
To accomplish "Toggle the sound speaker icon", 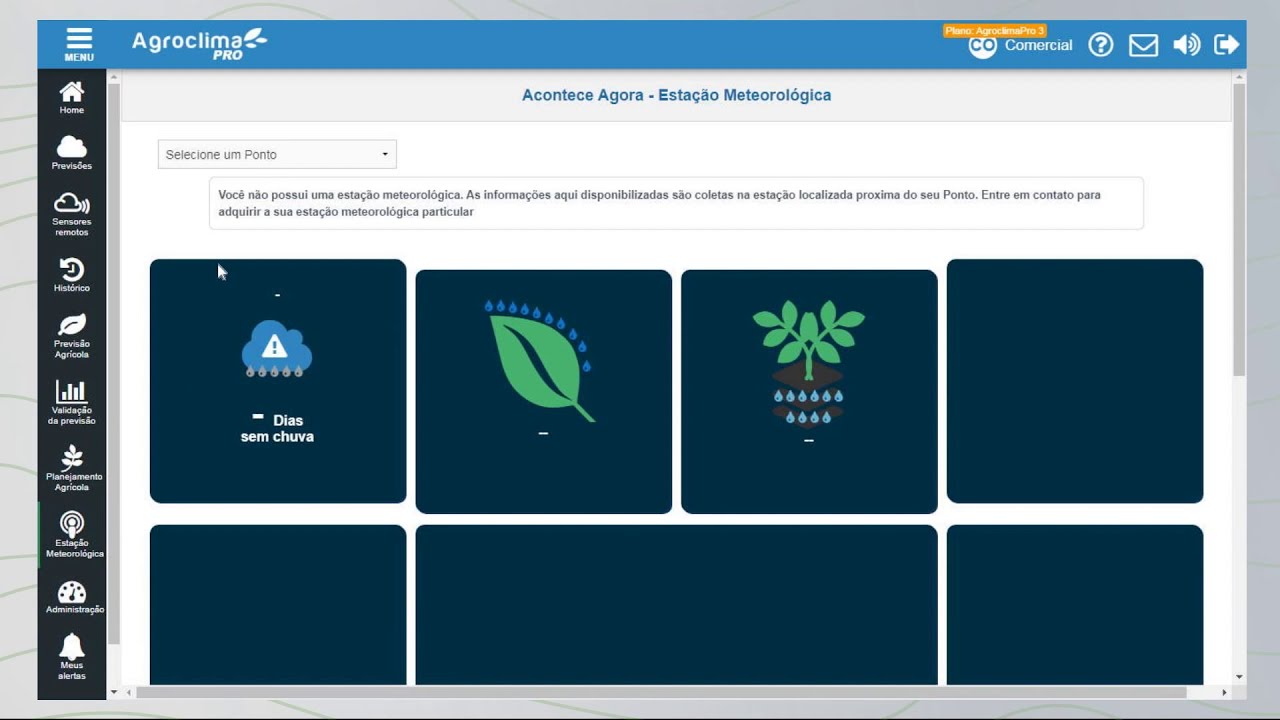I will (1186, 45).
